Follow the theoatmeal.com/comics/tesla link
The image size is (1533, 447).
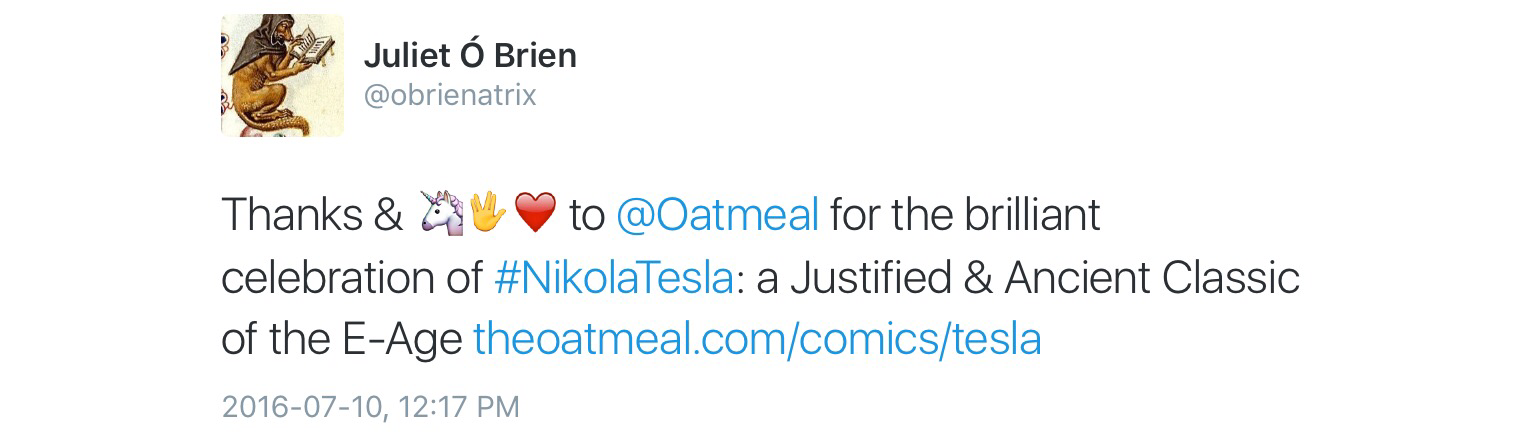[757, 340]
